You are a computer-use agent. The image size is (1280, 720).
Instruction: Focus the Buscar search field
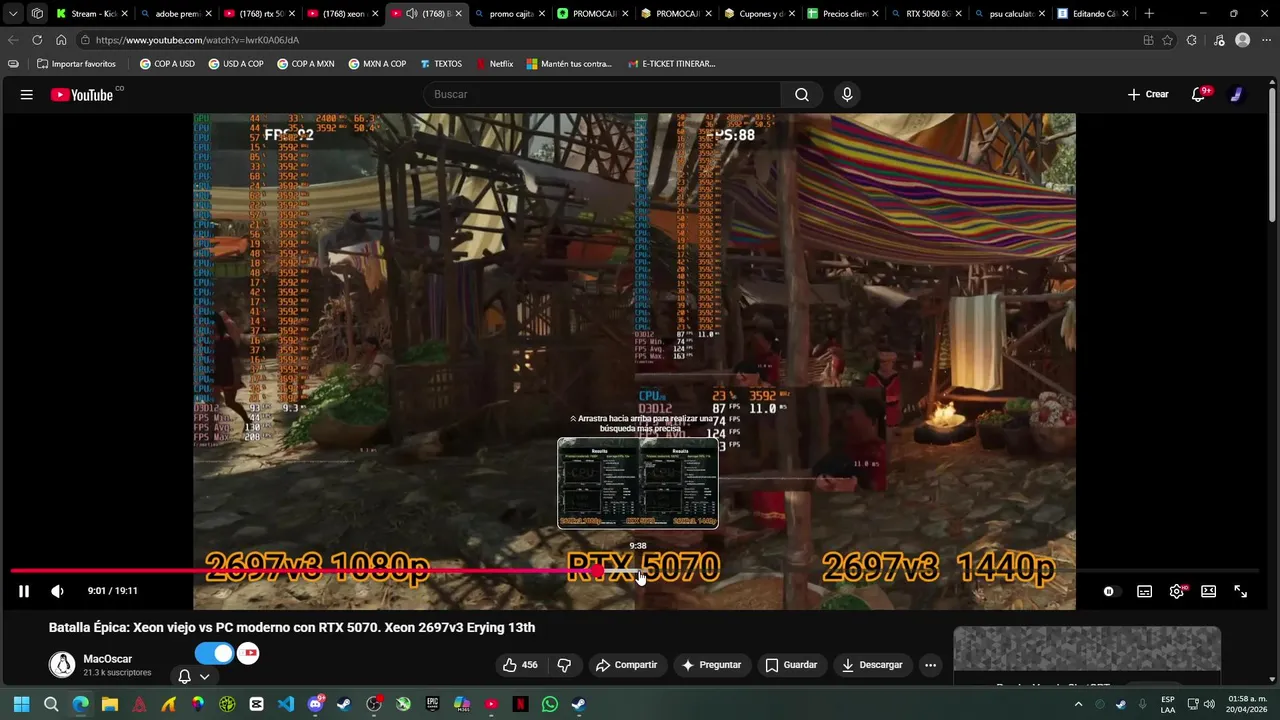[603, 94]
